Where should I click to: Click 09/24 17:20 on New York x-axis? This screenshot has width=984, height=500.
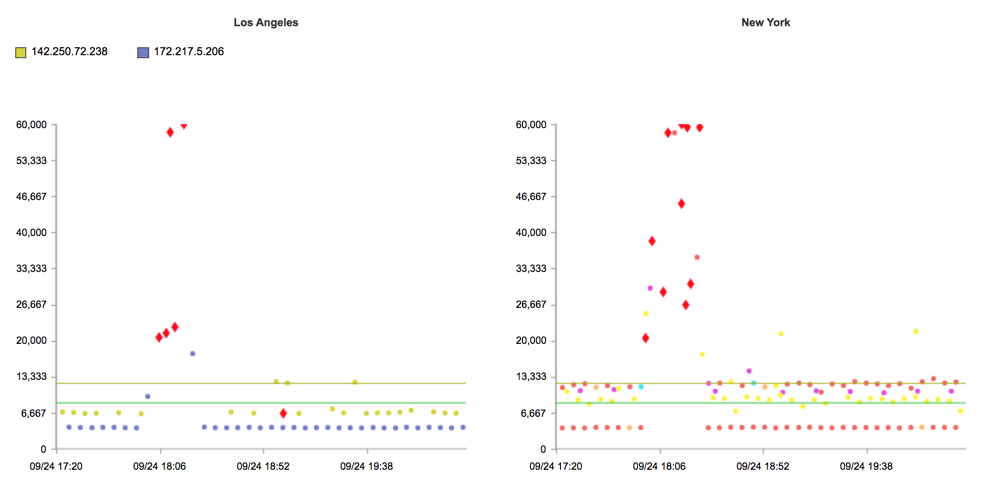(556, 467)
